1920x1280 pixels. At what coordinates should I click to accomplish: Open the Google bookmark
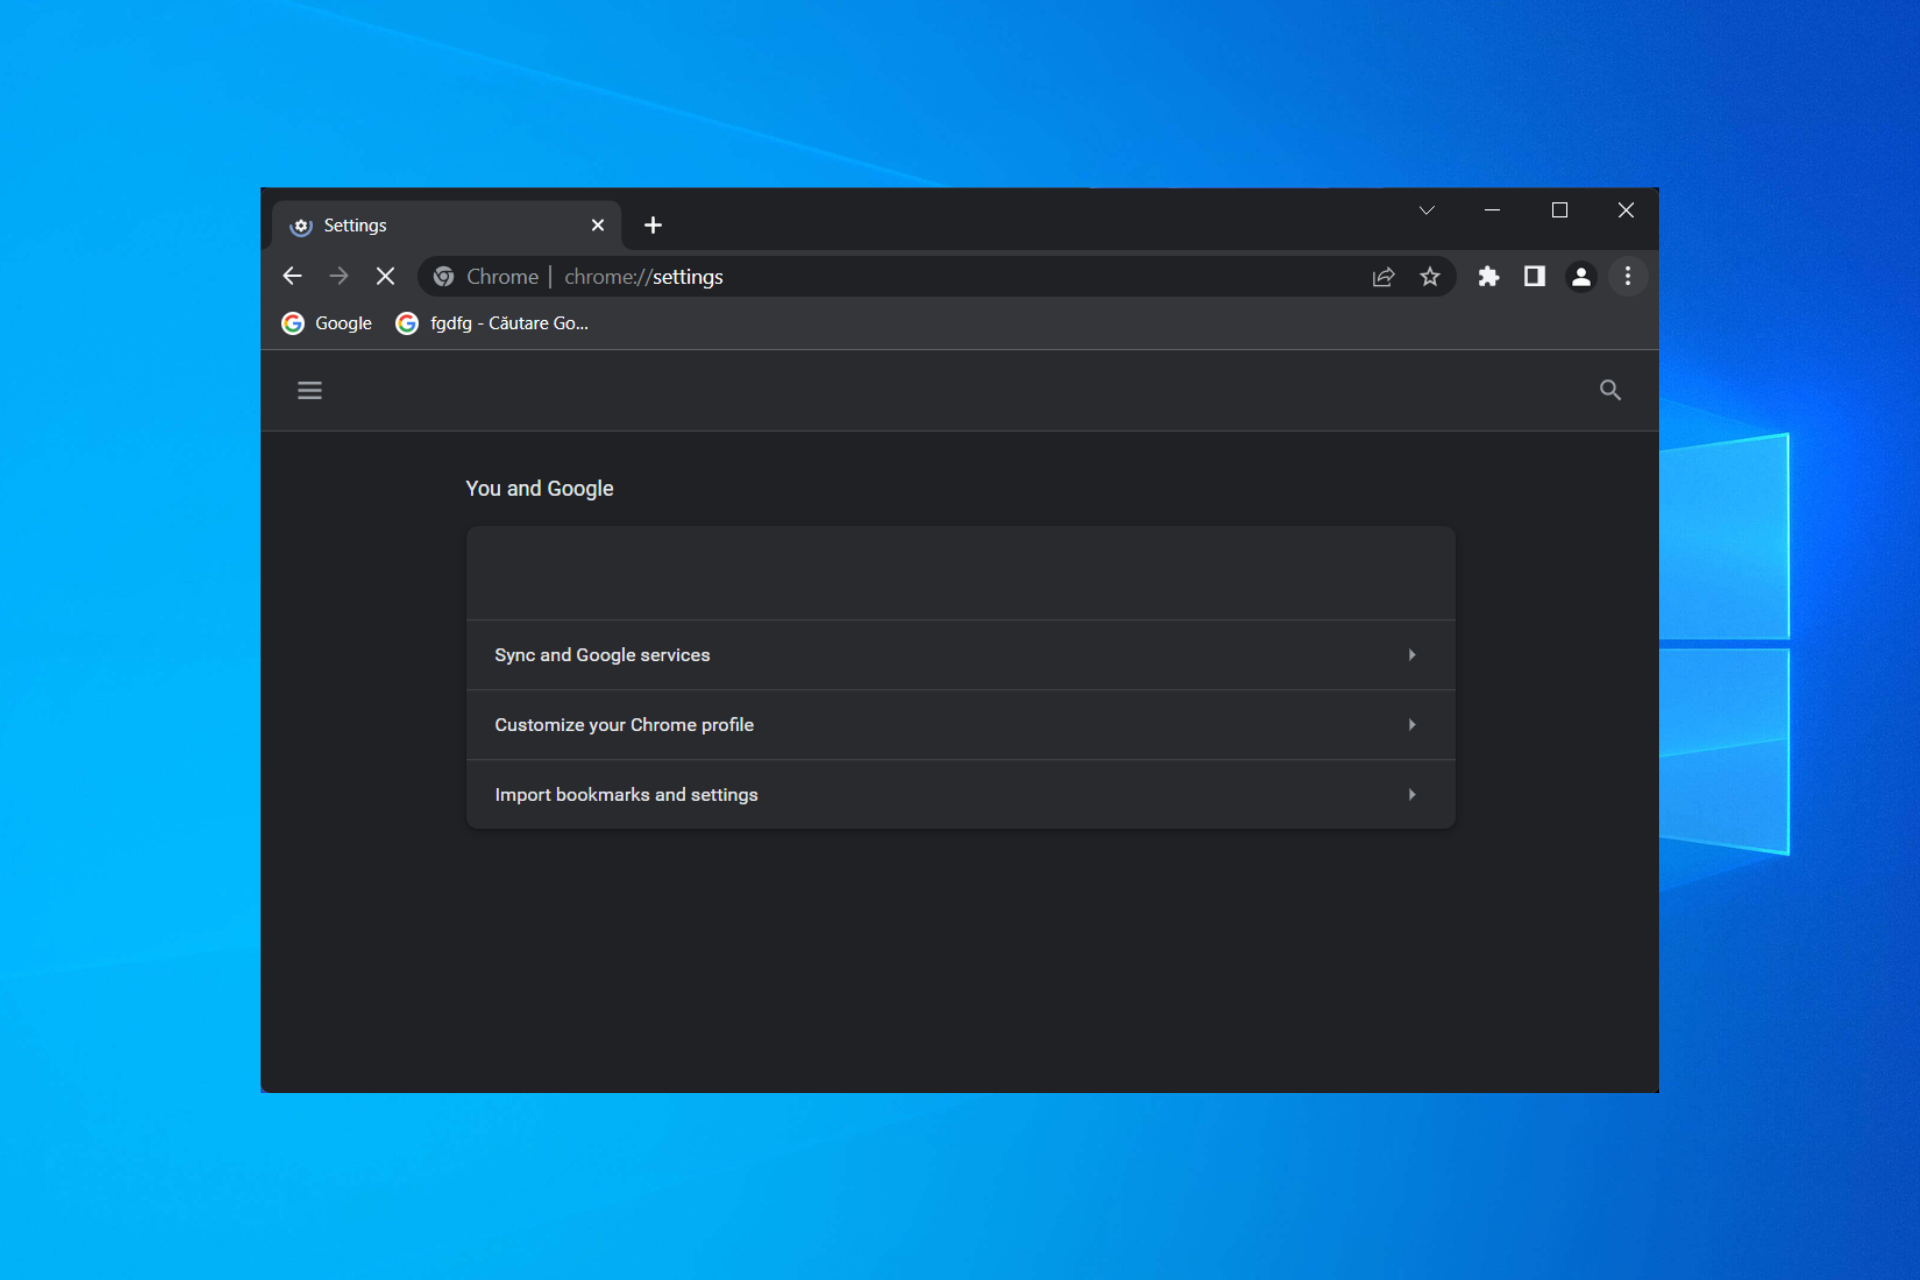click(327, 323)
